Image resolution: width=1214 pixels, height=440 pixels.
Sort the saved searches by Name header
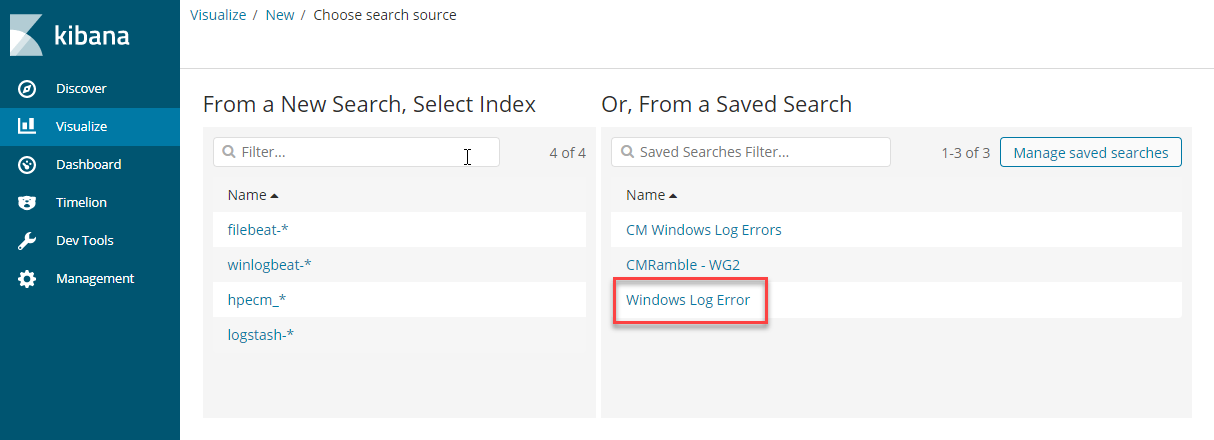[x=651, y=195]
